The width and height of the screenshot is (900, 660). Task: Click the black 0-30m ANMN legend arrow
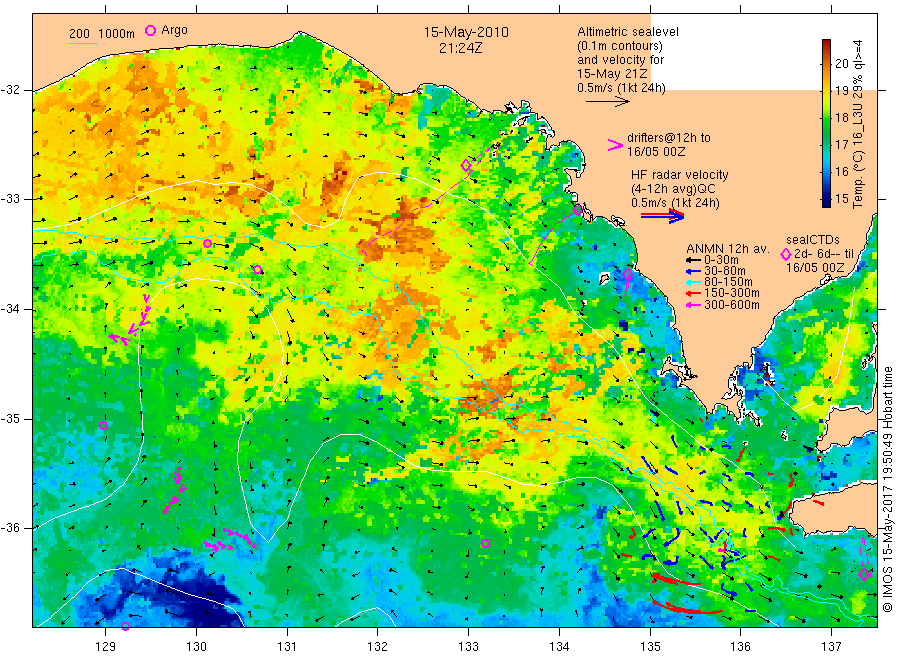point(693,260)
